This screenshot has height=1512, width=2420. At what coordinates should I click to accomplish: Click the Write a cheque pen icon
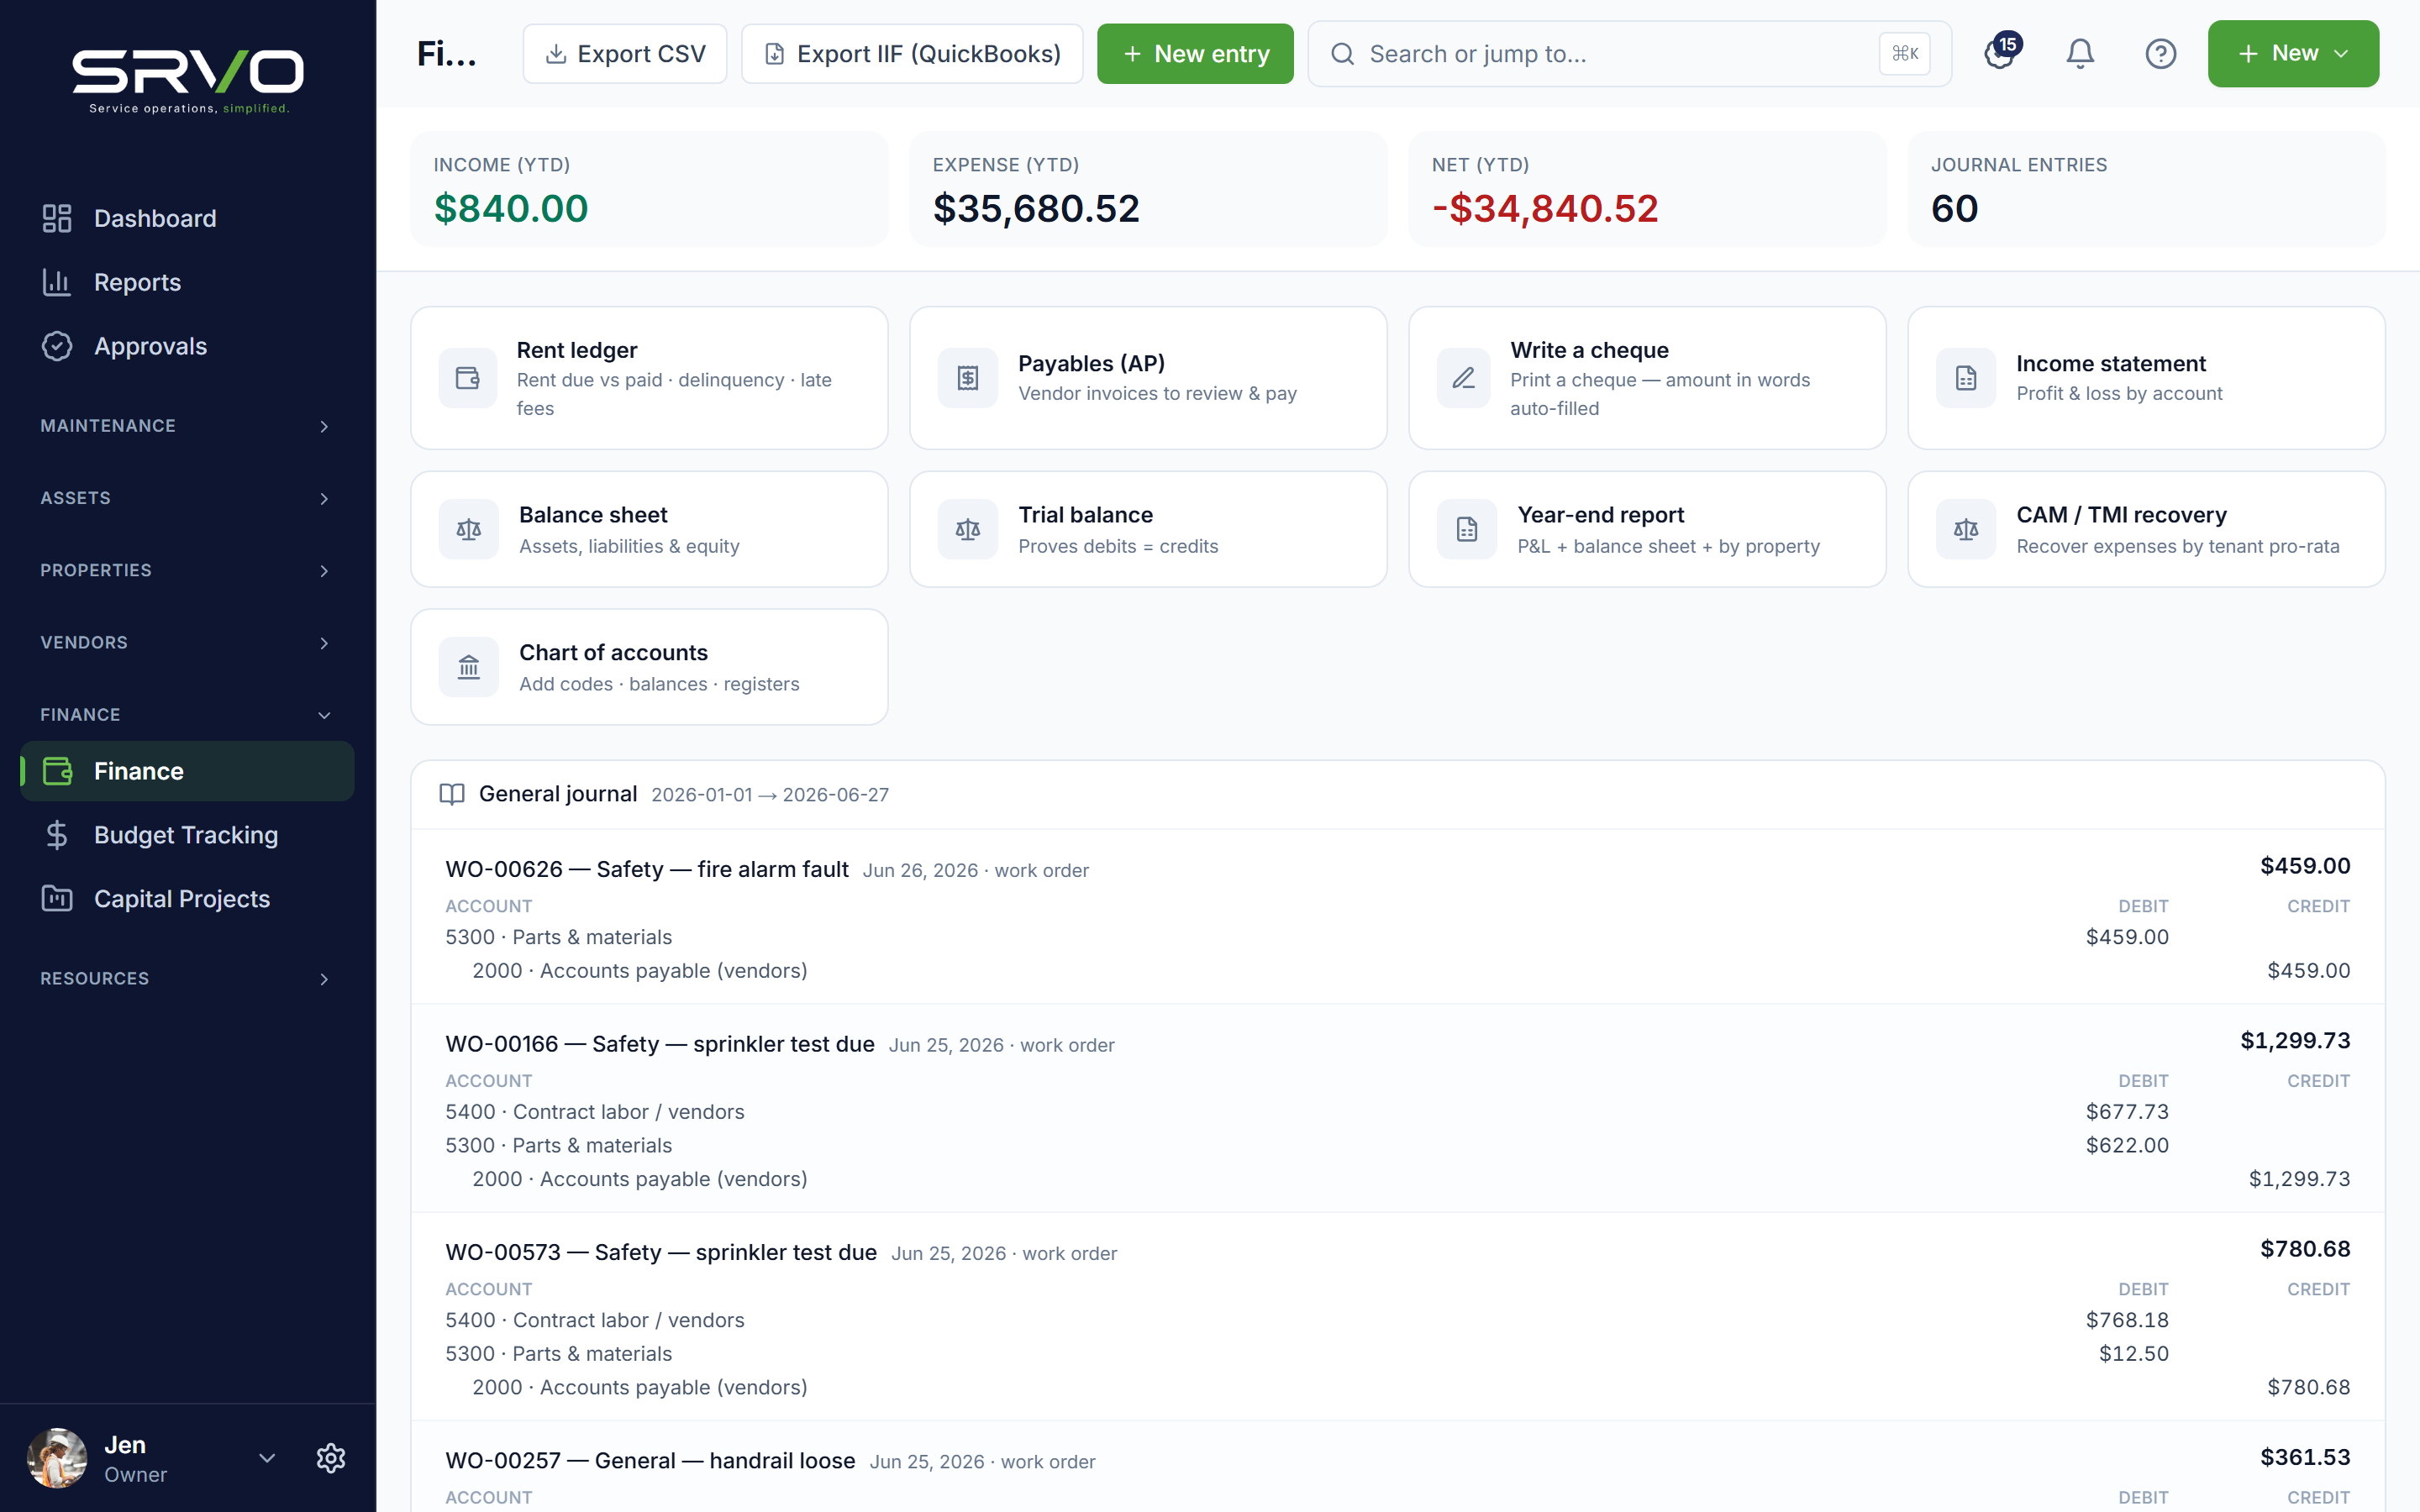pyautogui.click(x=1464, y=378)
